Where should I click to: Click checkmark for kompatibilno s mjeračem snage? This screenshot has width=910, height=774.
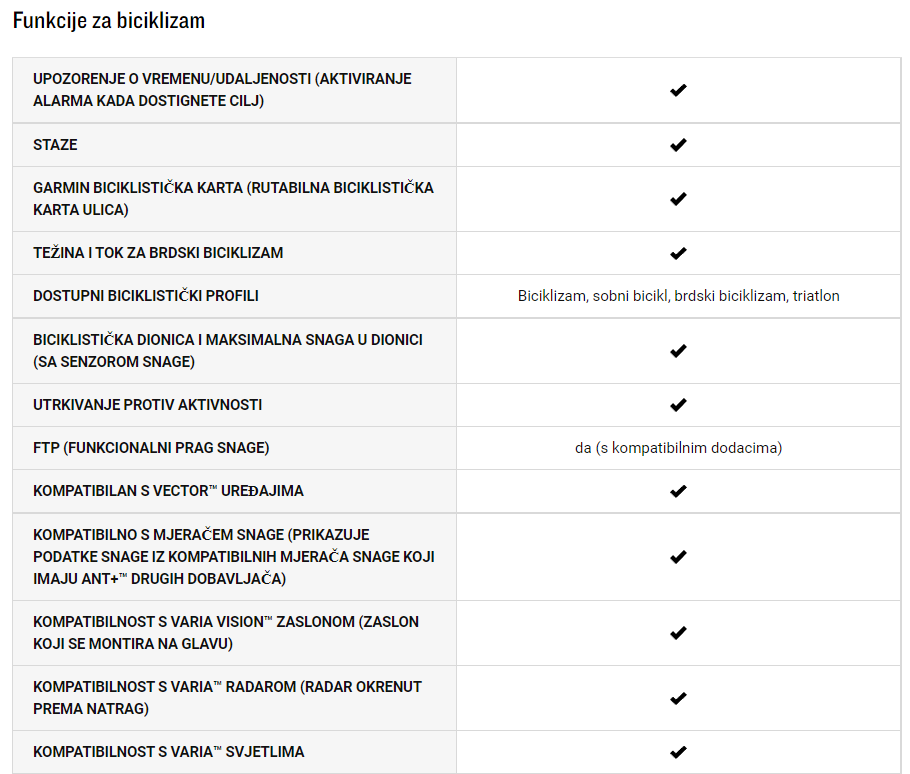point(678,557)
